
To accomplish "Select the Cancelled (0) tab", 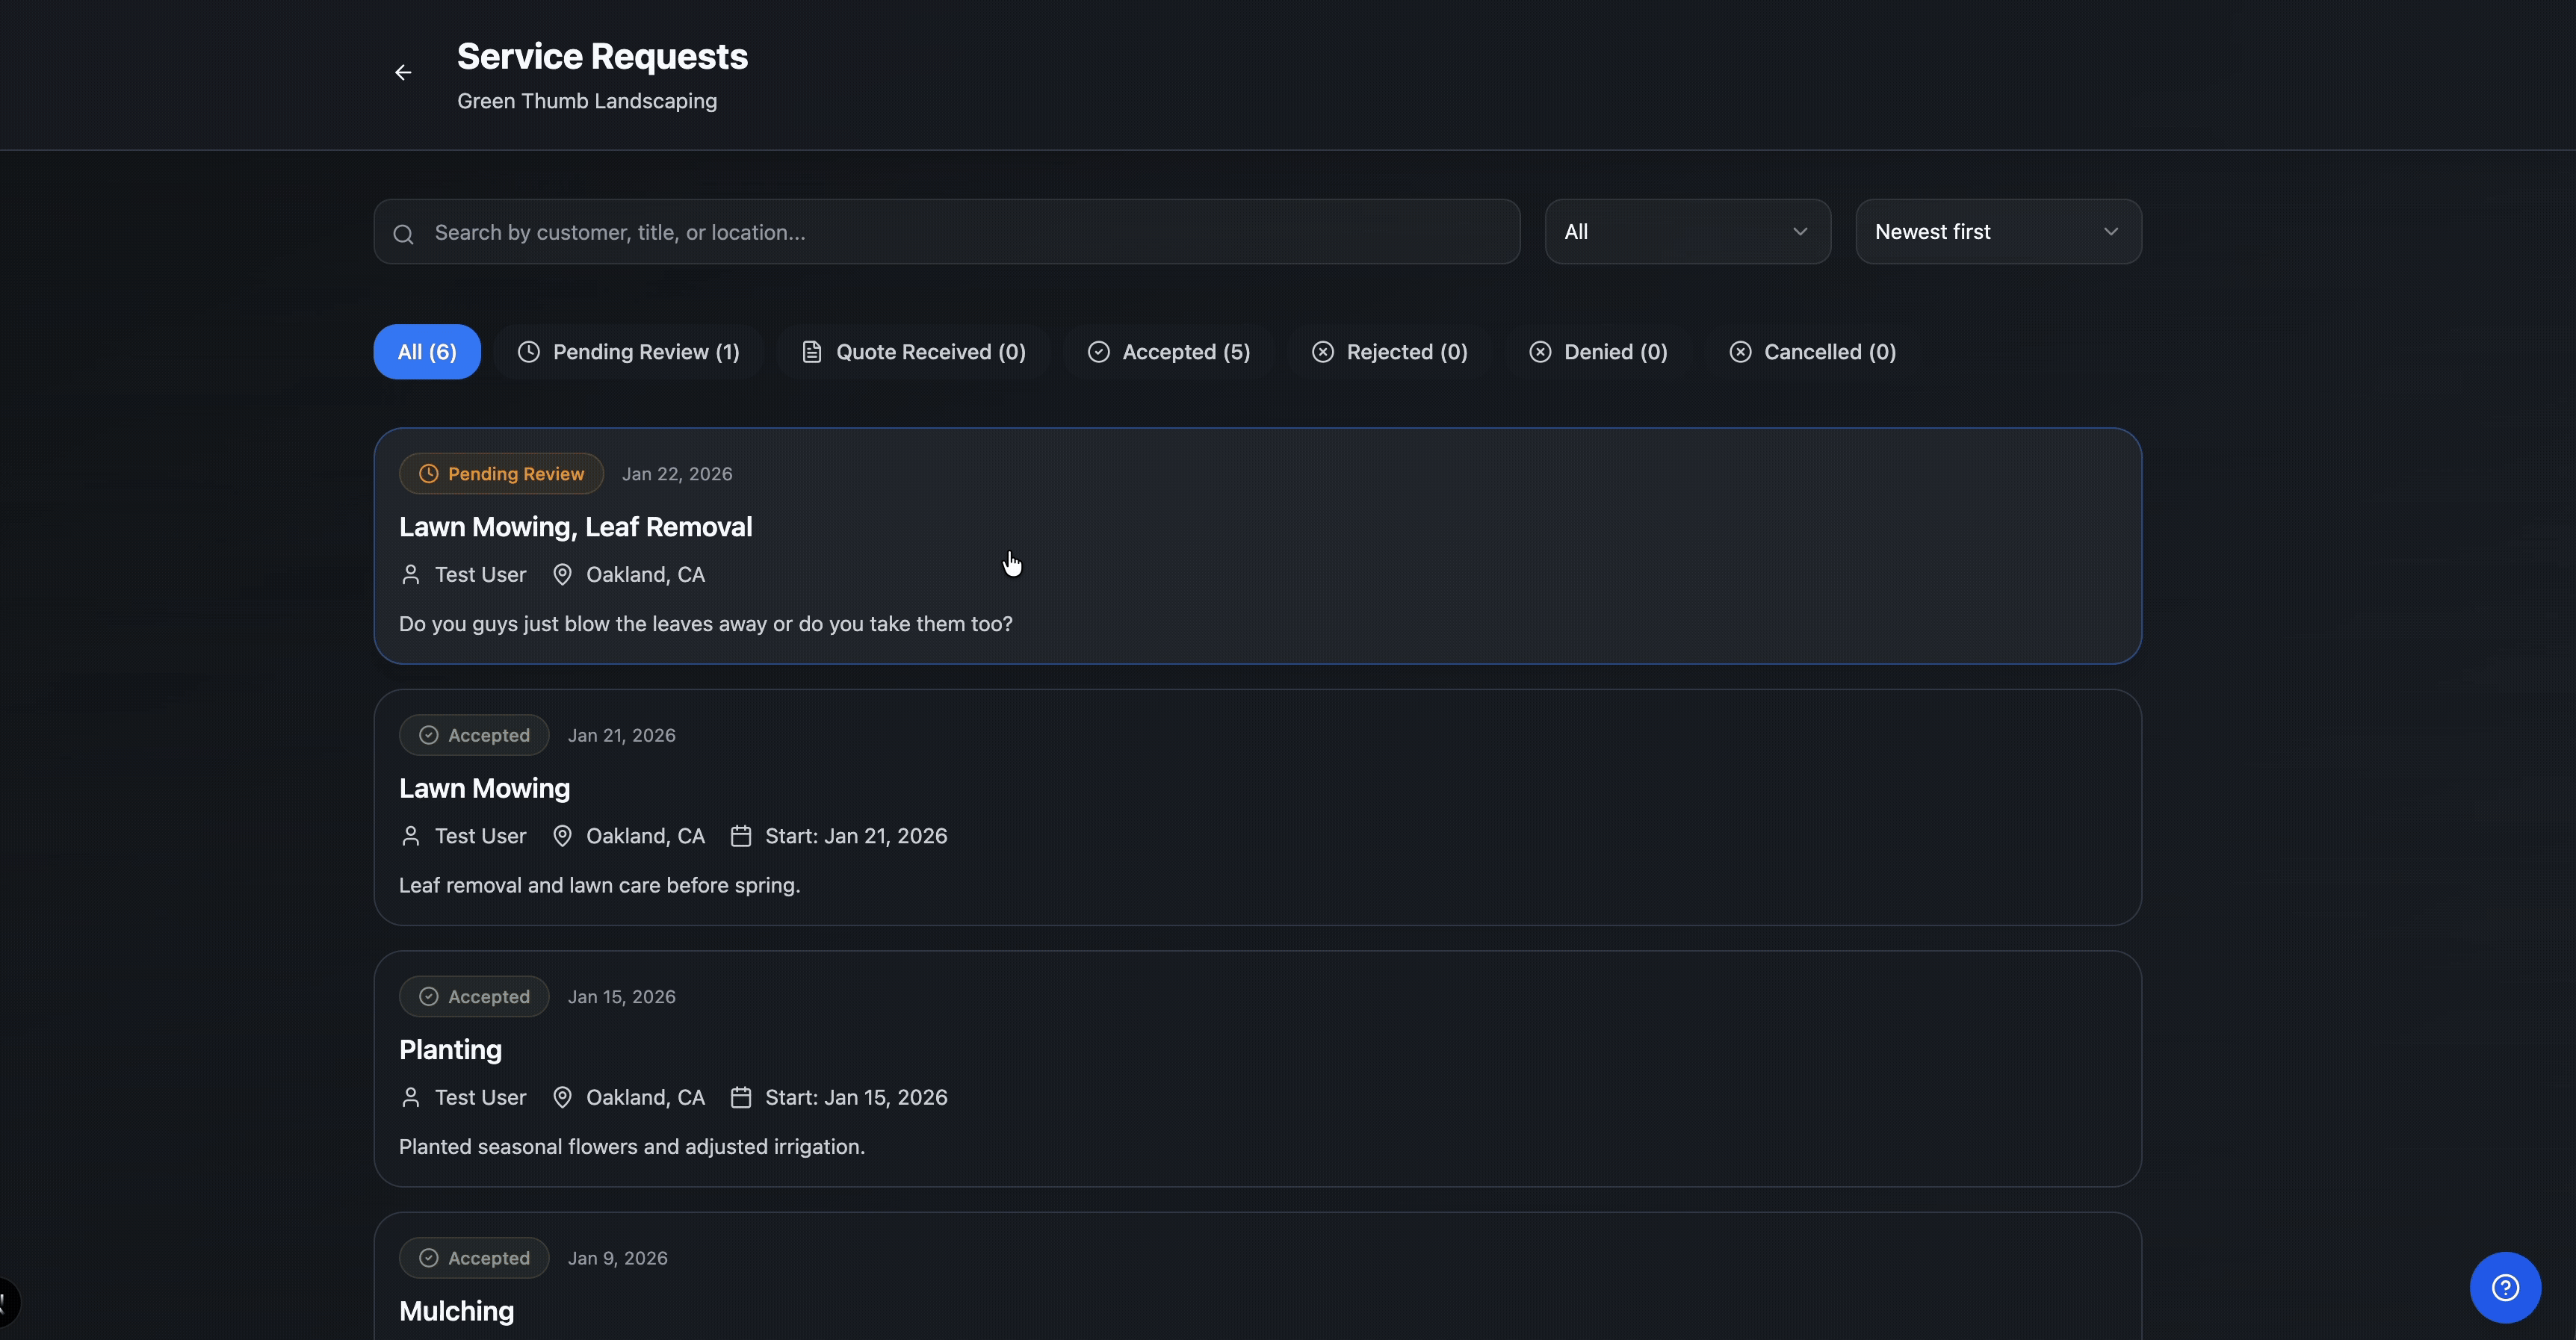I will [1812, 352].
